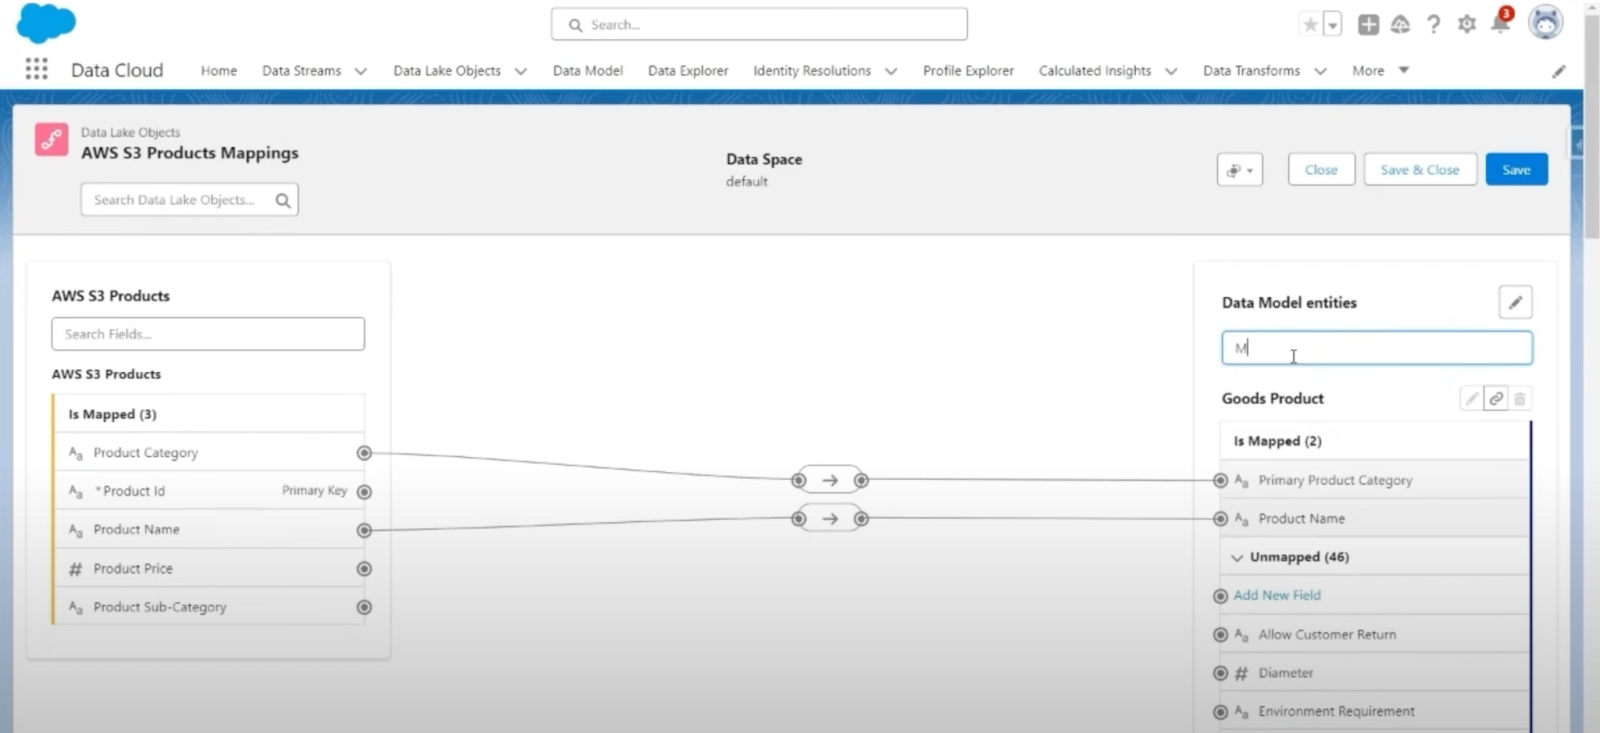Open the Data Explorer tab

point(688,71)
